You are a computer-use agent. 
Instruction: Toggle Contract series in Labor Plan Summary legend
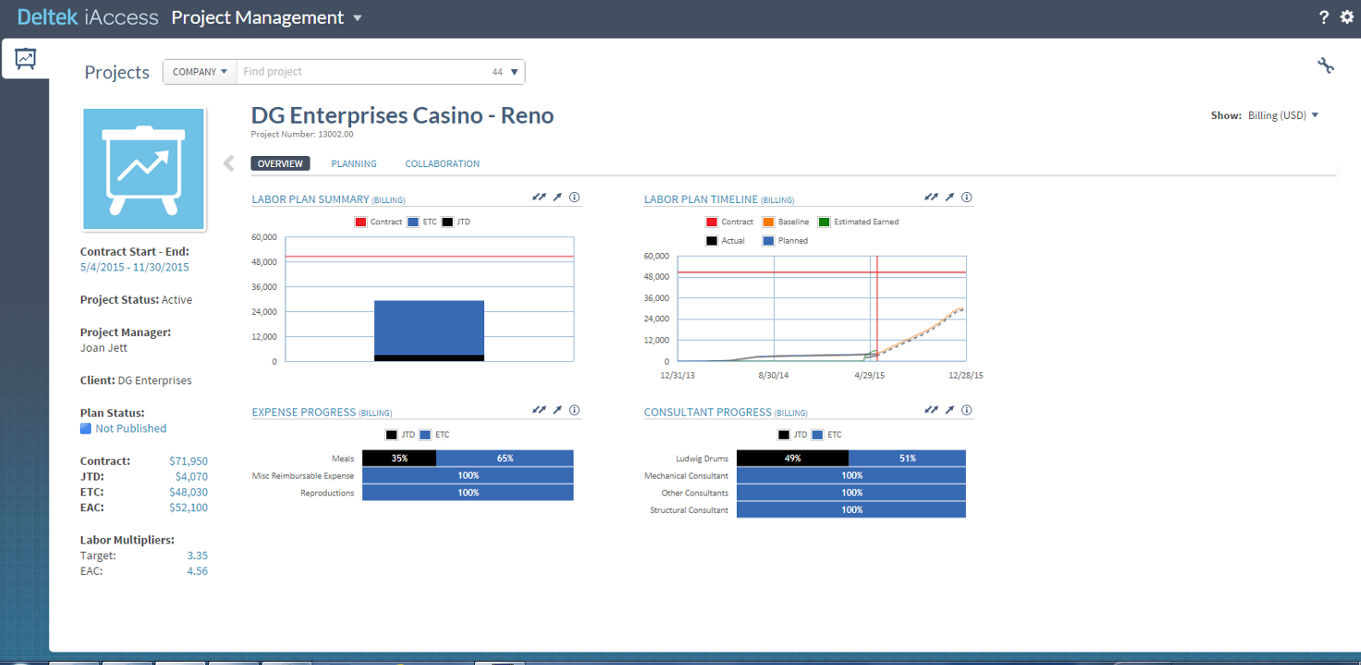(379, 222)
